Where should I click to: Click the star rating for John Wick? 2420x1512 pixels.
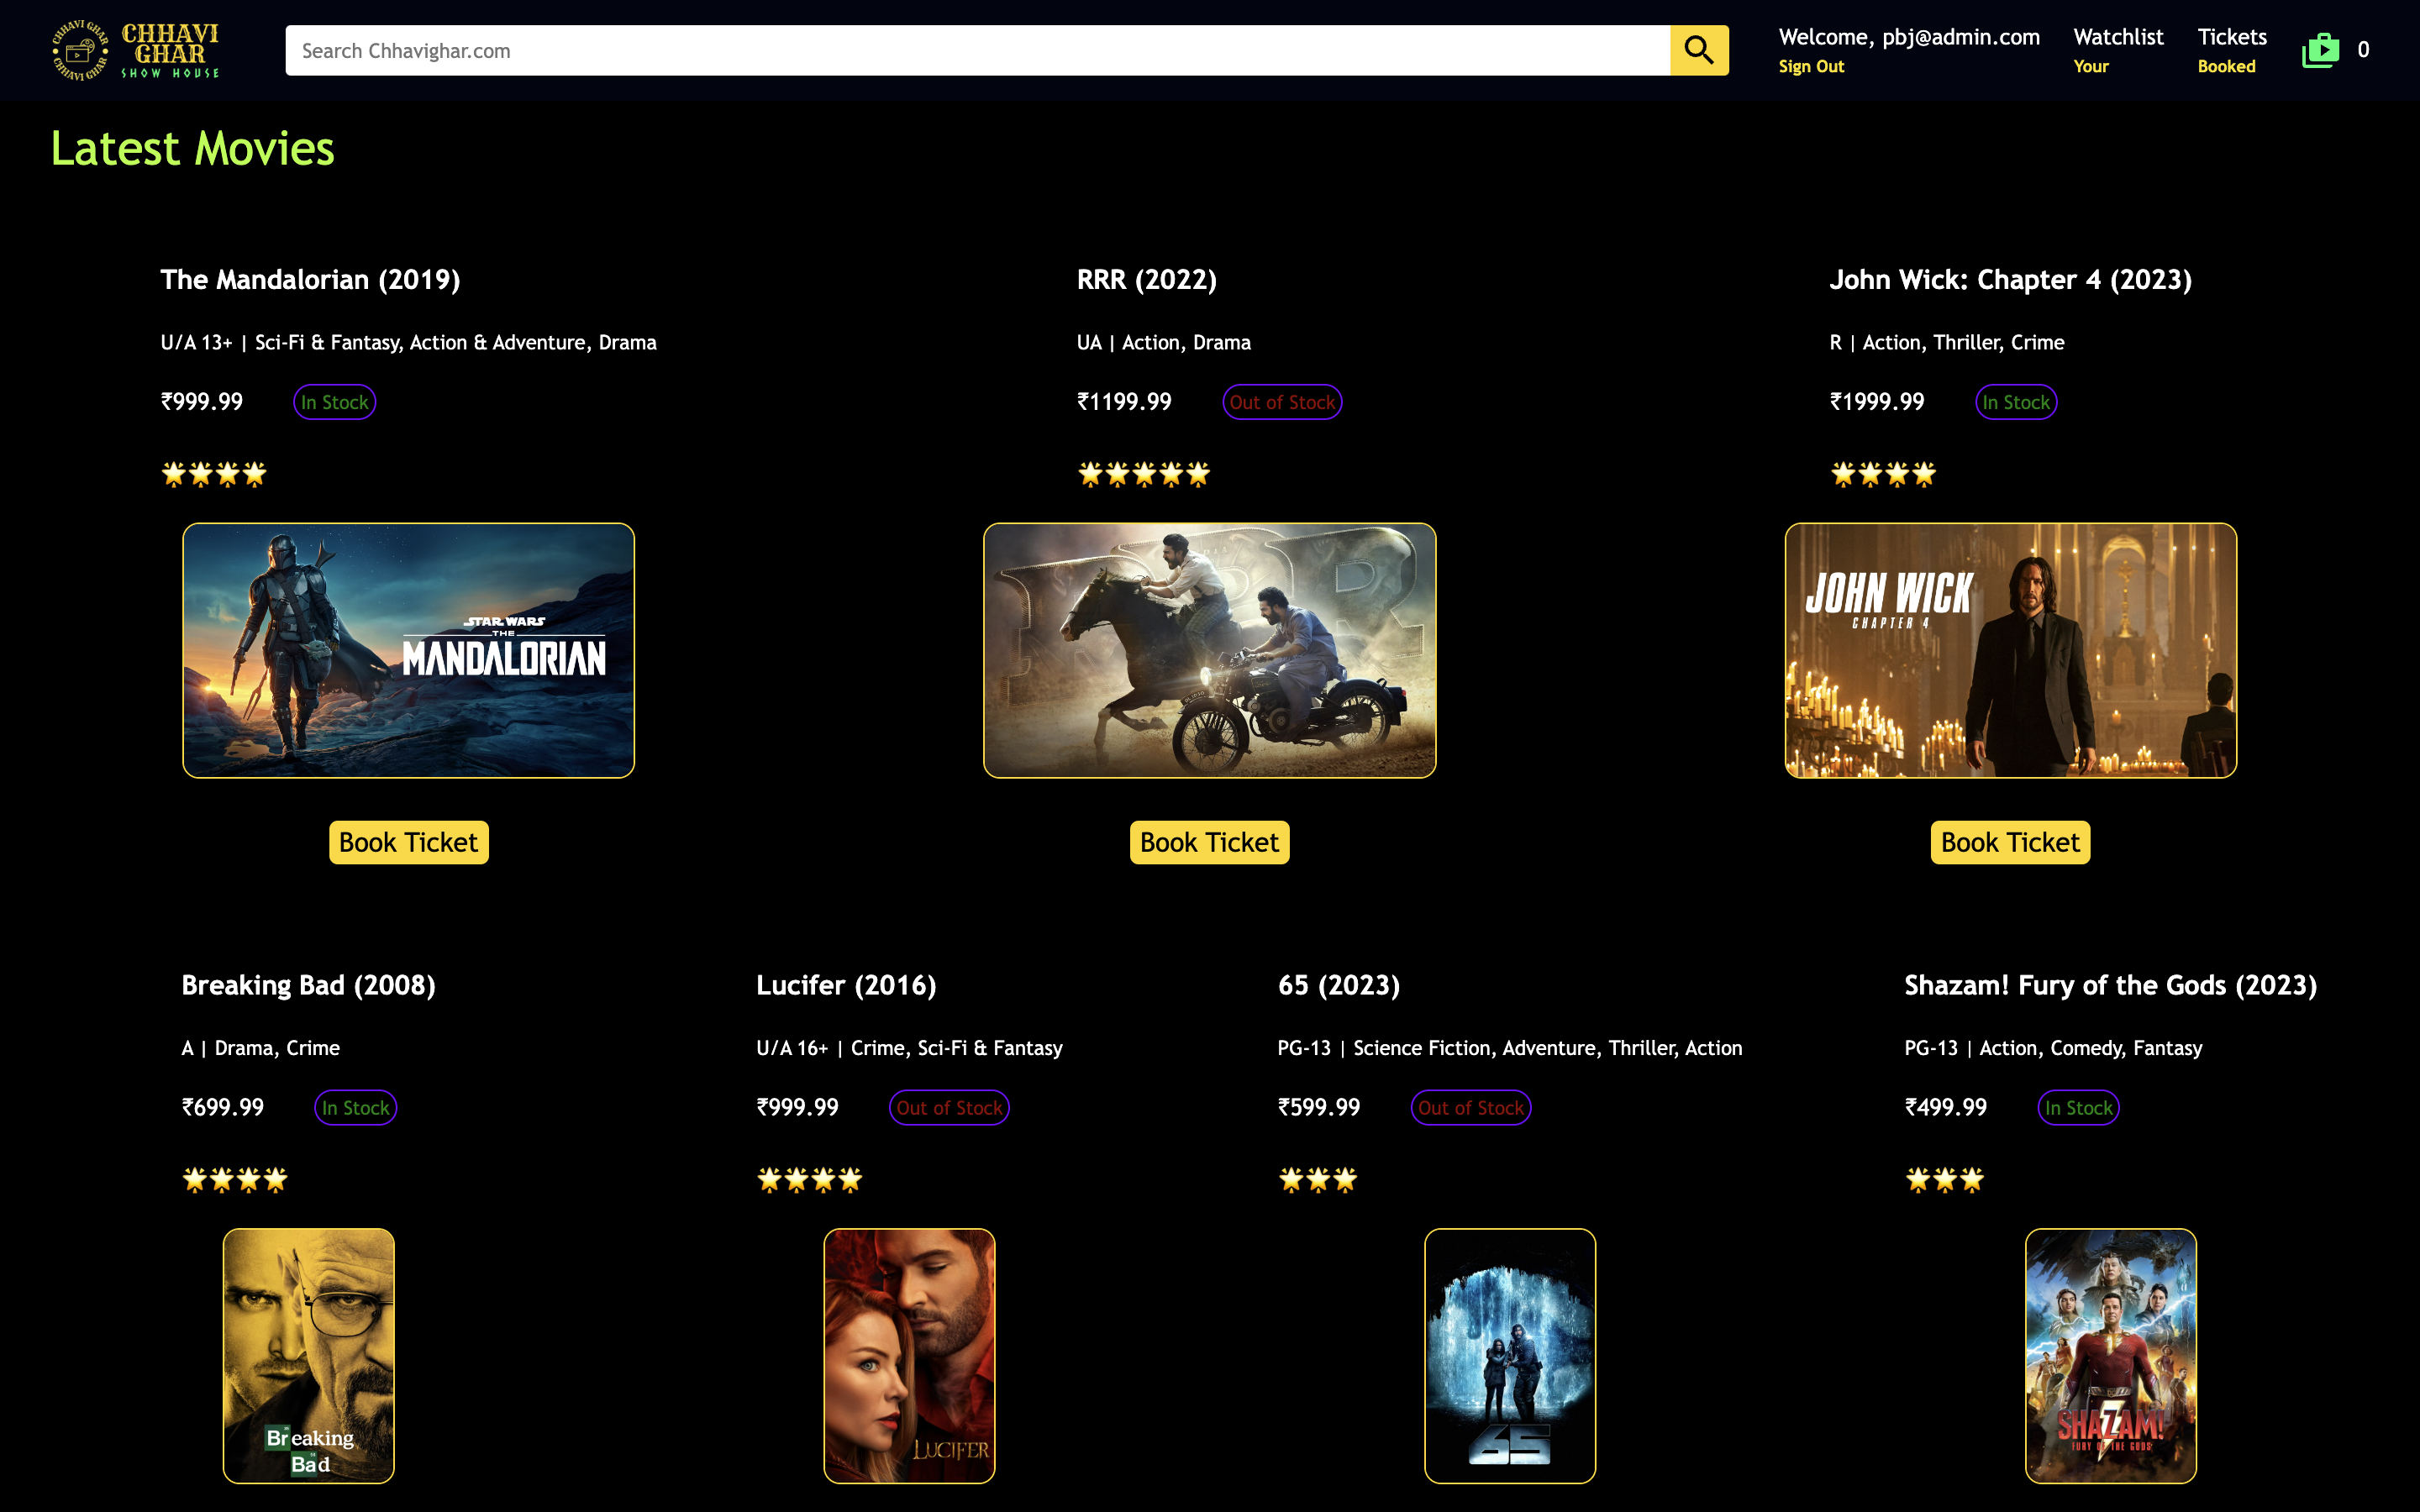click(x=1882, y=473)
